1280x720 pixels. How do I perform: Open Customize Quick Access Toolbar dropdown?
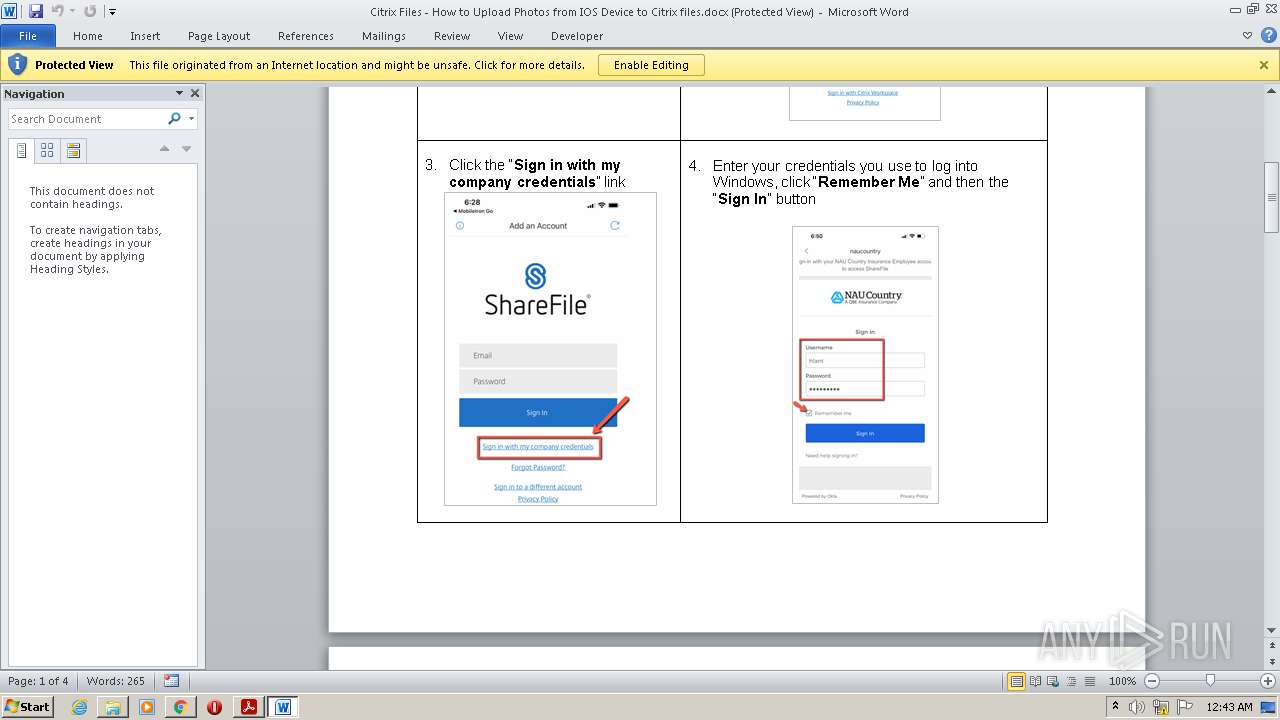coord(112,12)
